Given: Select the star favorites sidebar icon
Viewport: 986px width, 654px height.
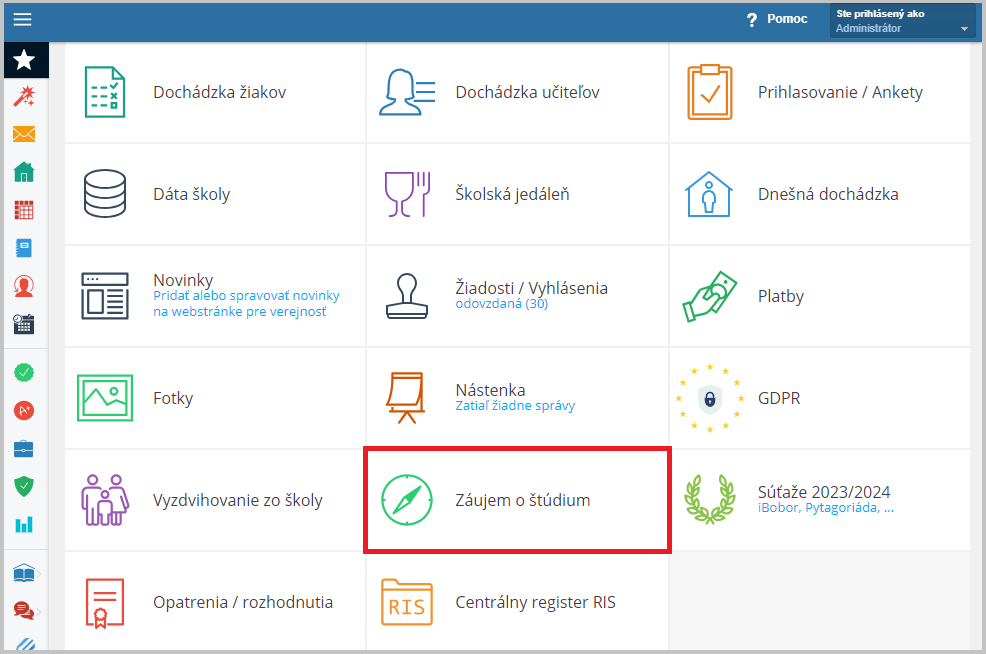Looking at the screenshot, I should pyautogui.click(x=25, y=60).
